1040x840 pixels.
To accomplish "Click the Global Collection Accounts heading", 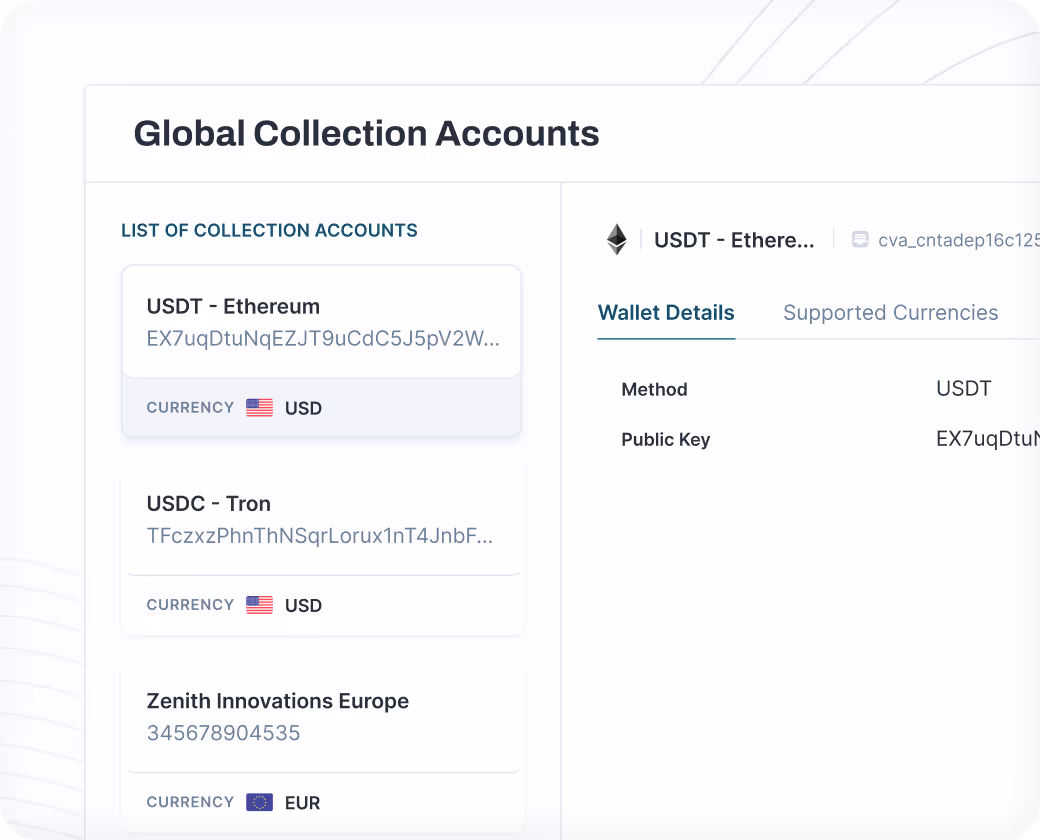I will 366,133.
